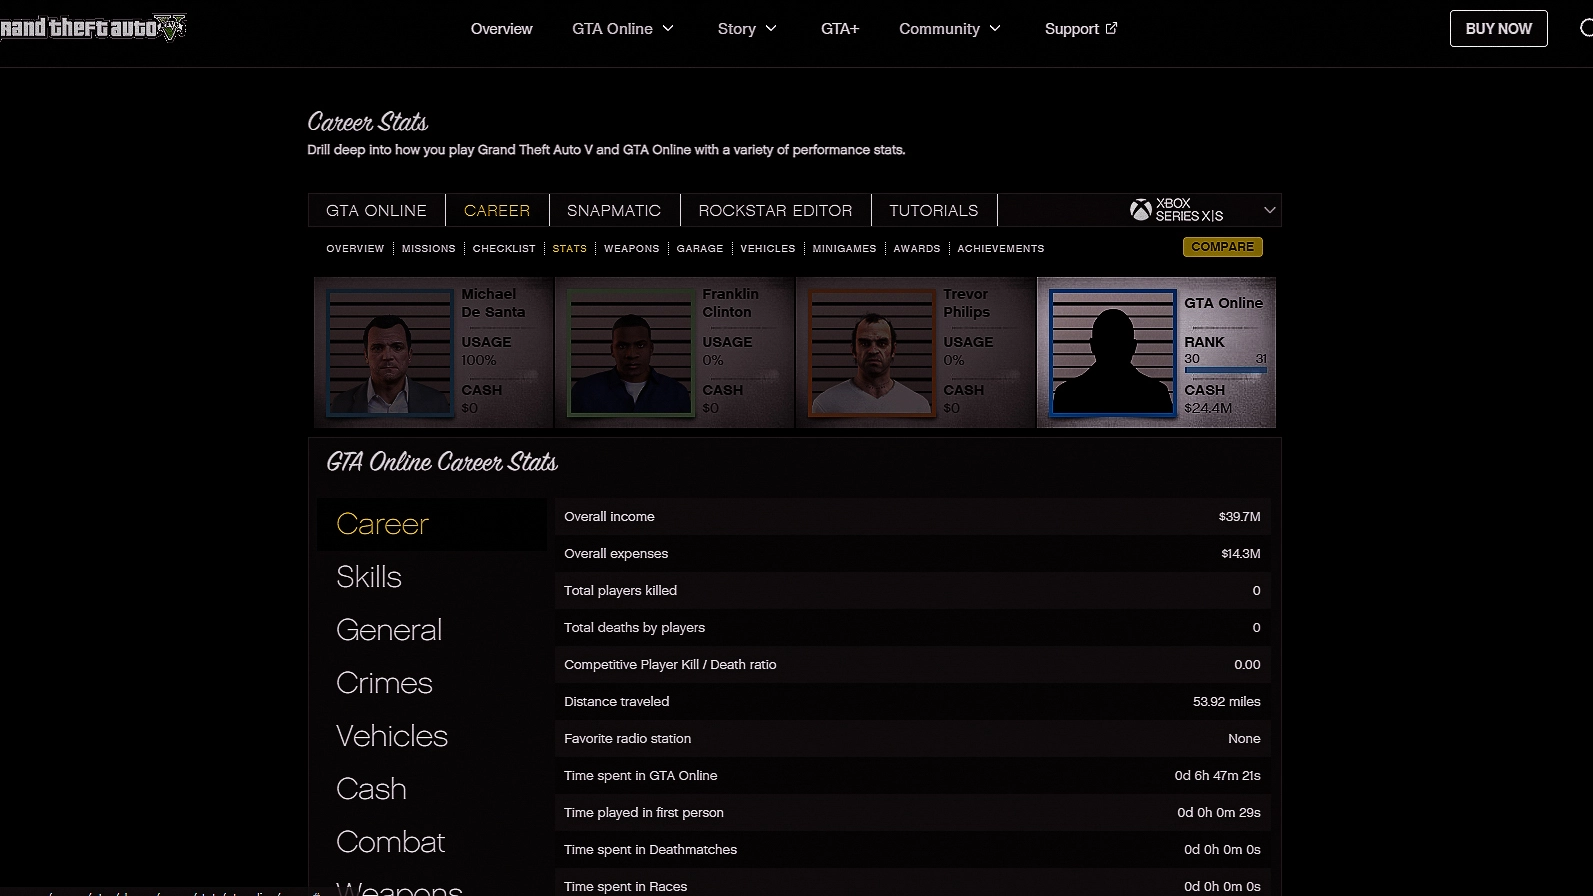Viewport: 1593px width, 896px height.
Task: Select GTA Online character silhouette
Action: pyautogui.click(x=1112, y=353)
